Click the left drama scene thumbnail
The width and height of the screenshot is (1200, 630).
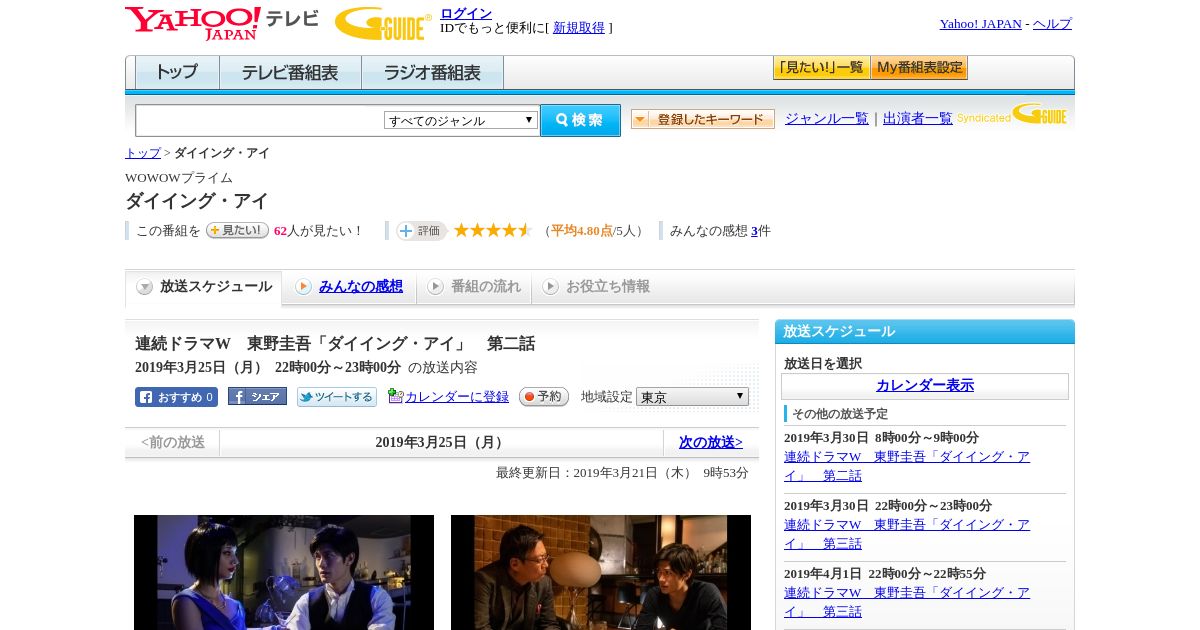coord(284,572)
